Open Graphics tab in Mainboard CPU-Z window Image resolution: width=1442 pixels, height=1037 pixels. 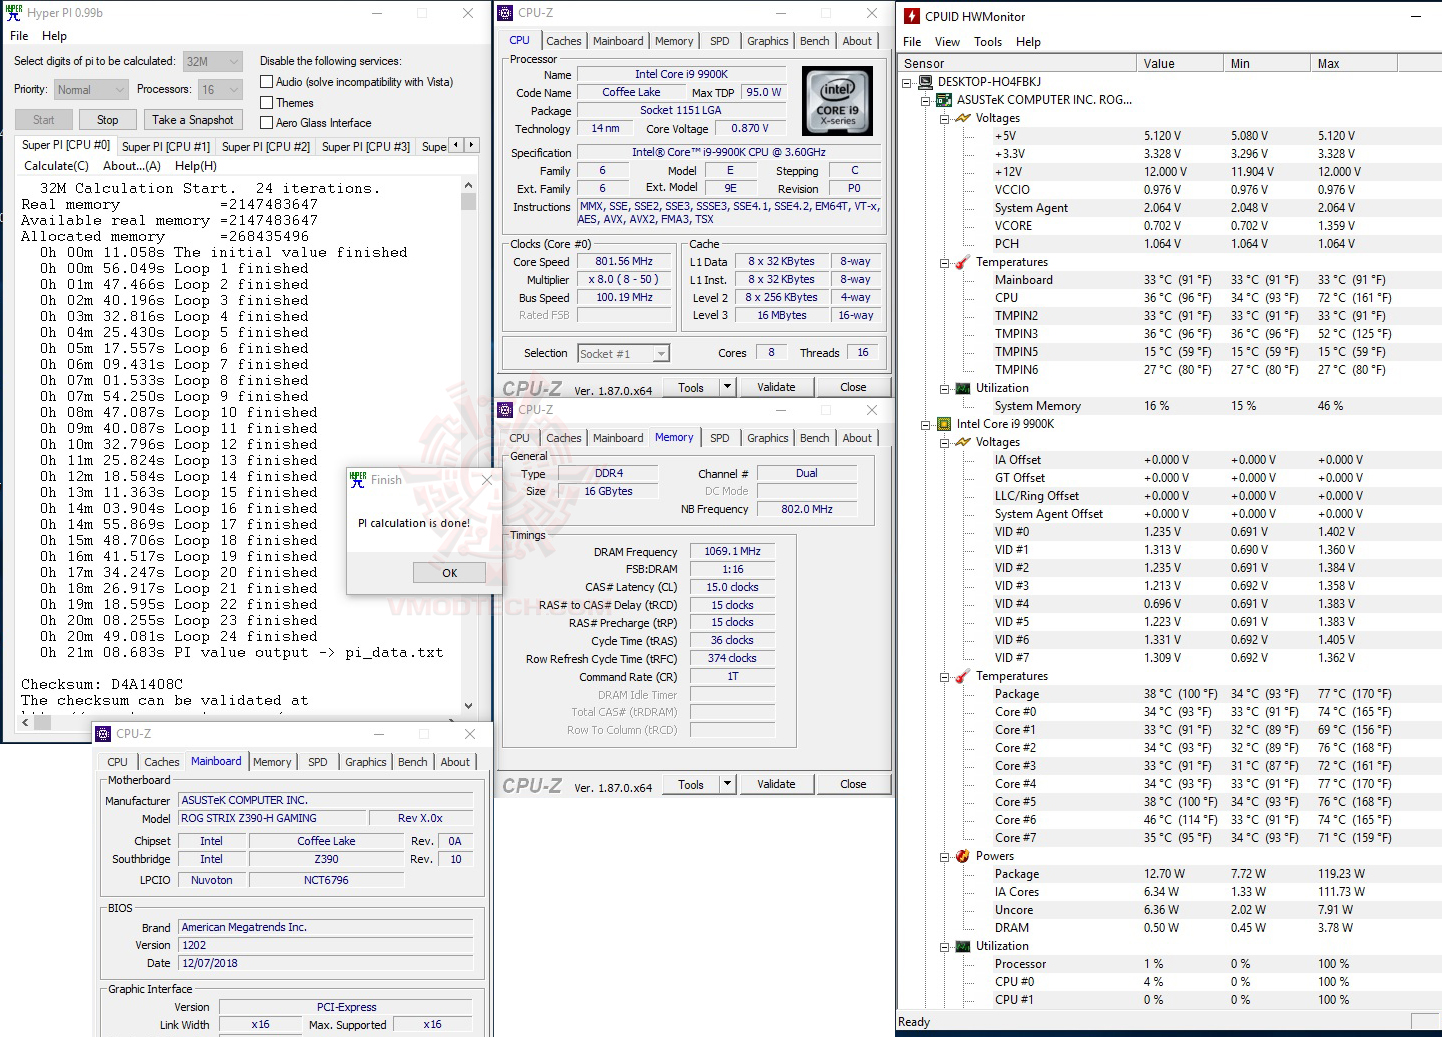(366, 762)
